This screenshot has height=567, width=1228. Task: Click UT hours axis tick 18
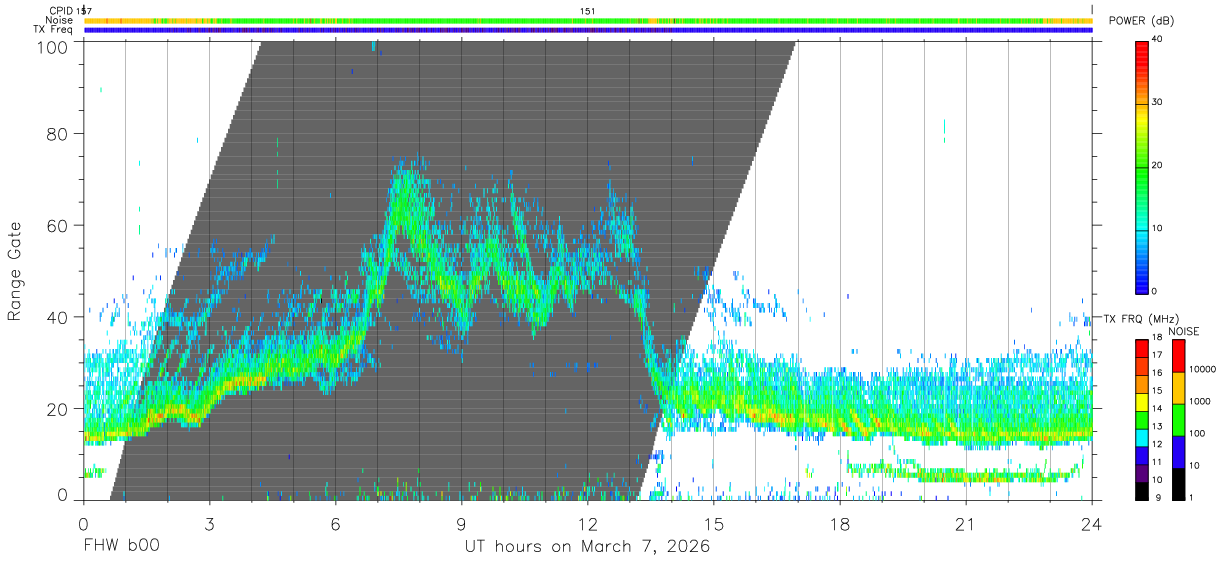840,523
